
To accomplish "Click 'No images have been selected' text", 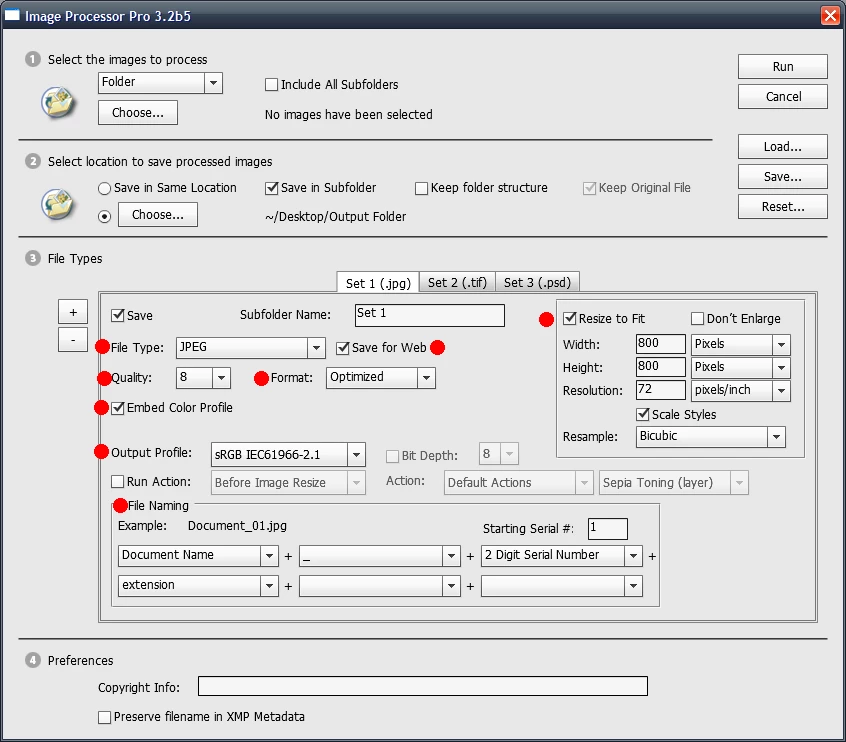I will click(x=349, y=114).
